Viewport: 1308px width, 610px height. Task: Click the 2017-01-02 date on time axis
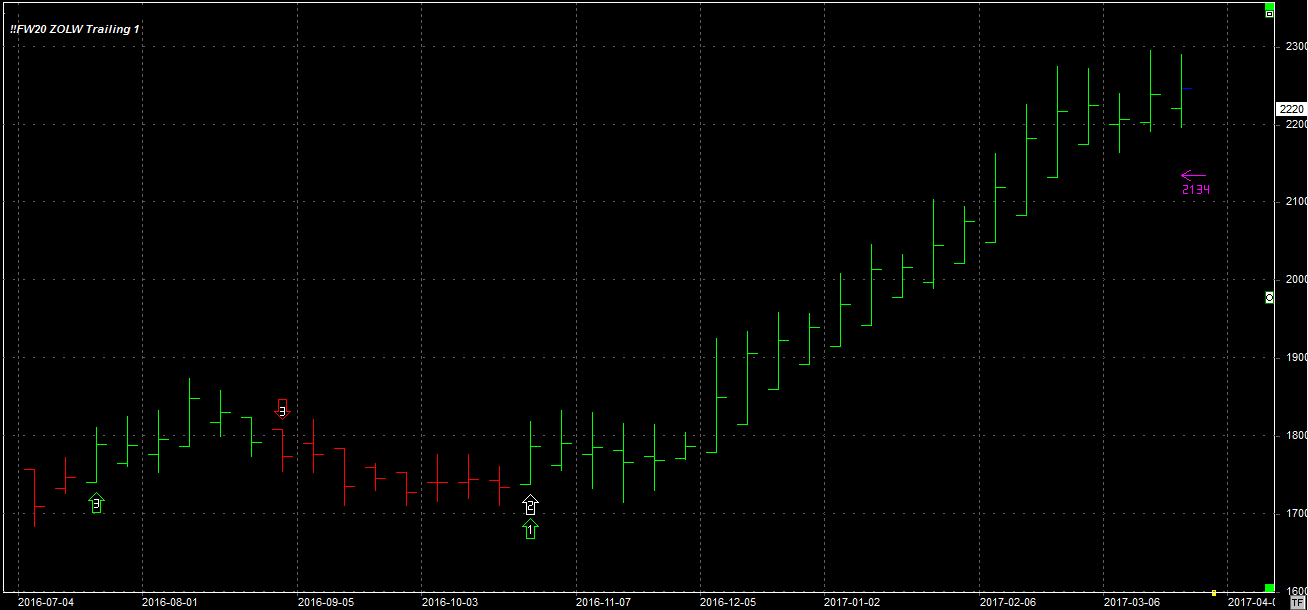click(851, 602)
